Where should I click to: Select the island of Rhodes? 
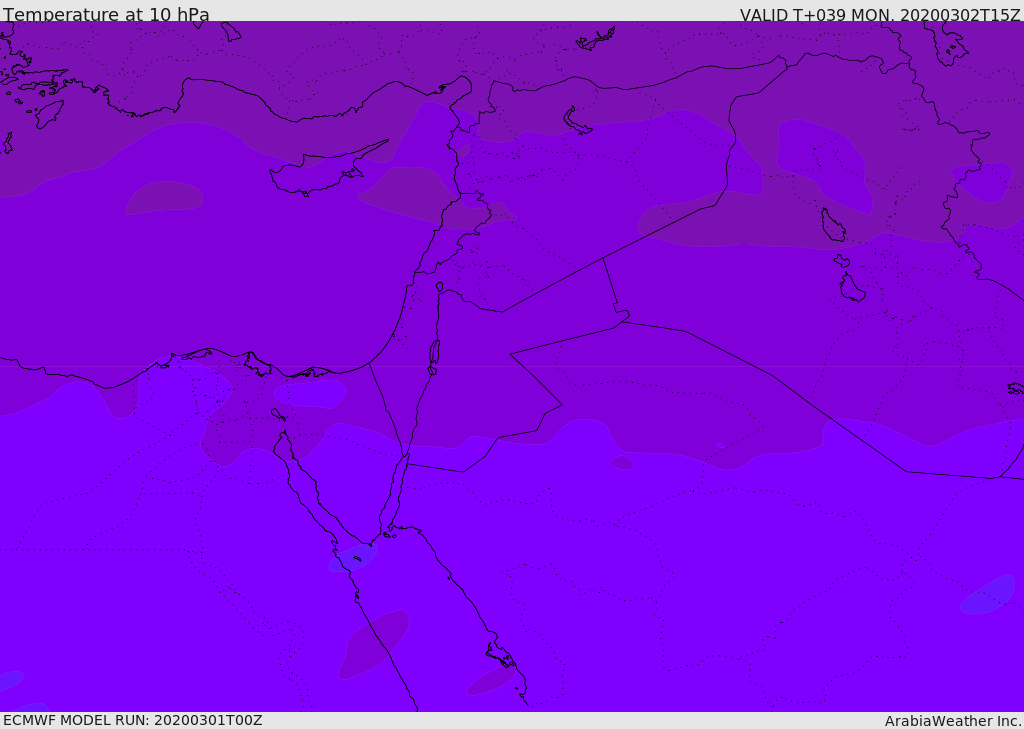48,113
